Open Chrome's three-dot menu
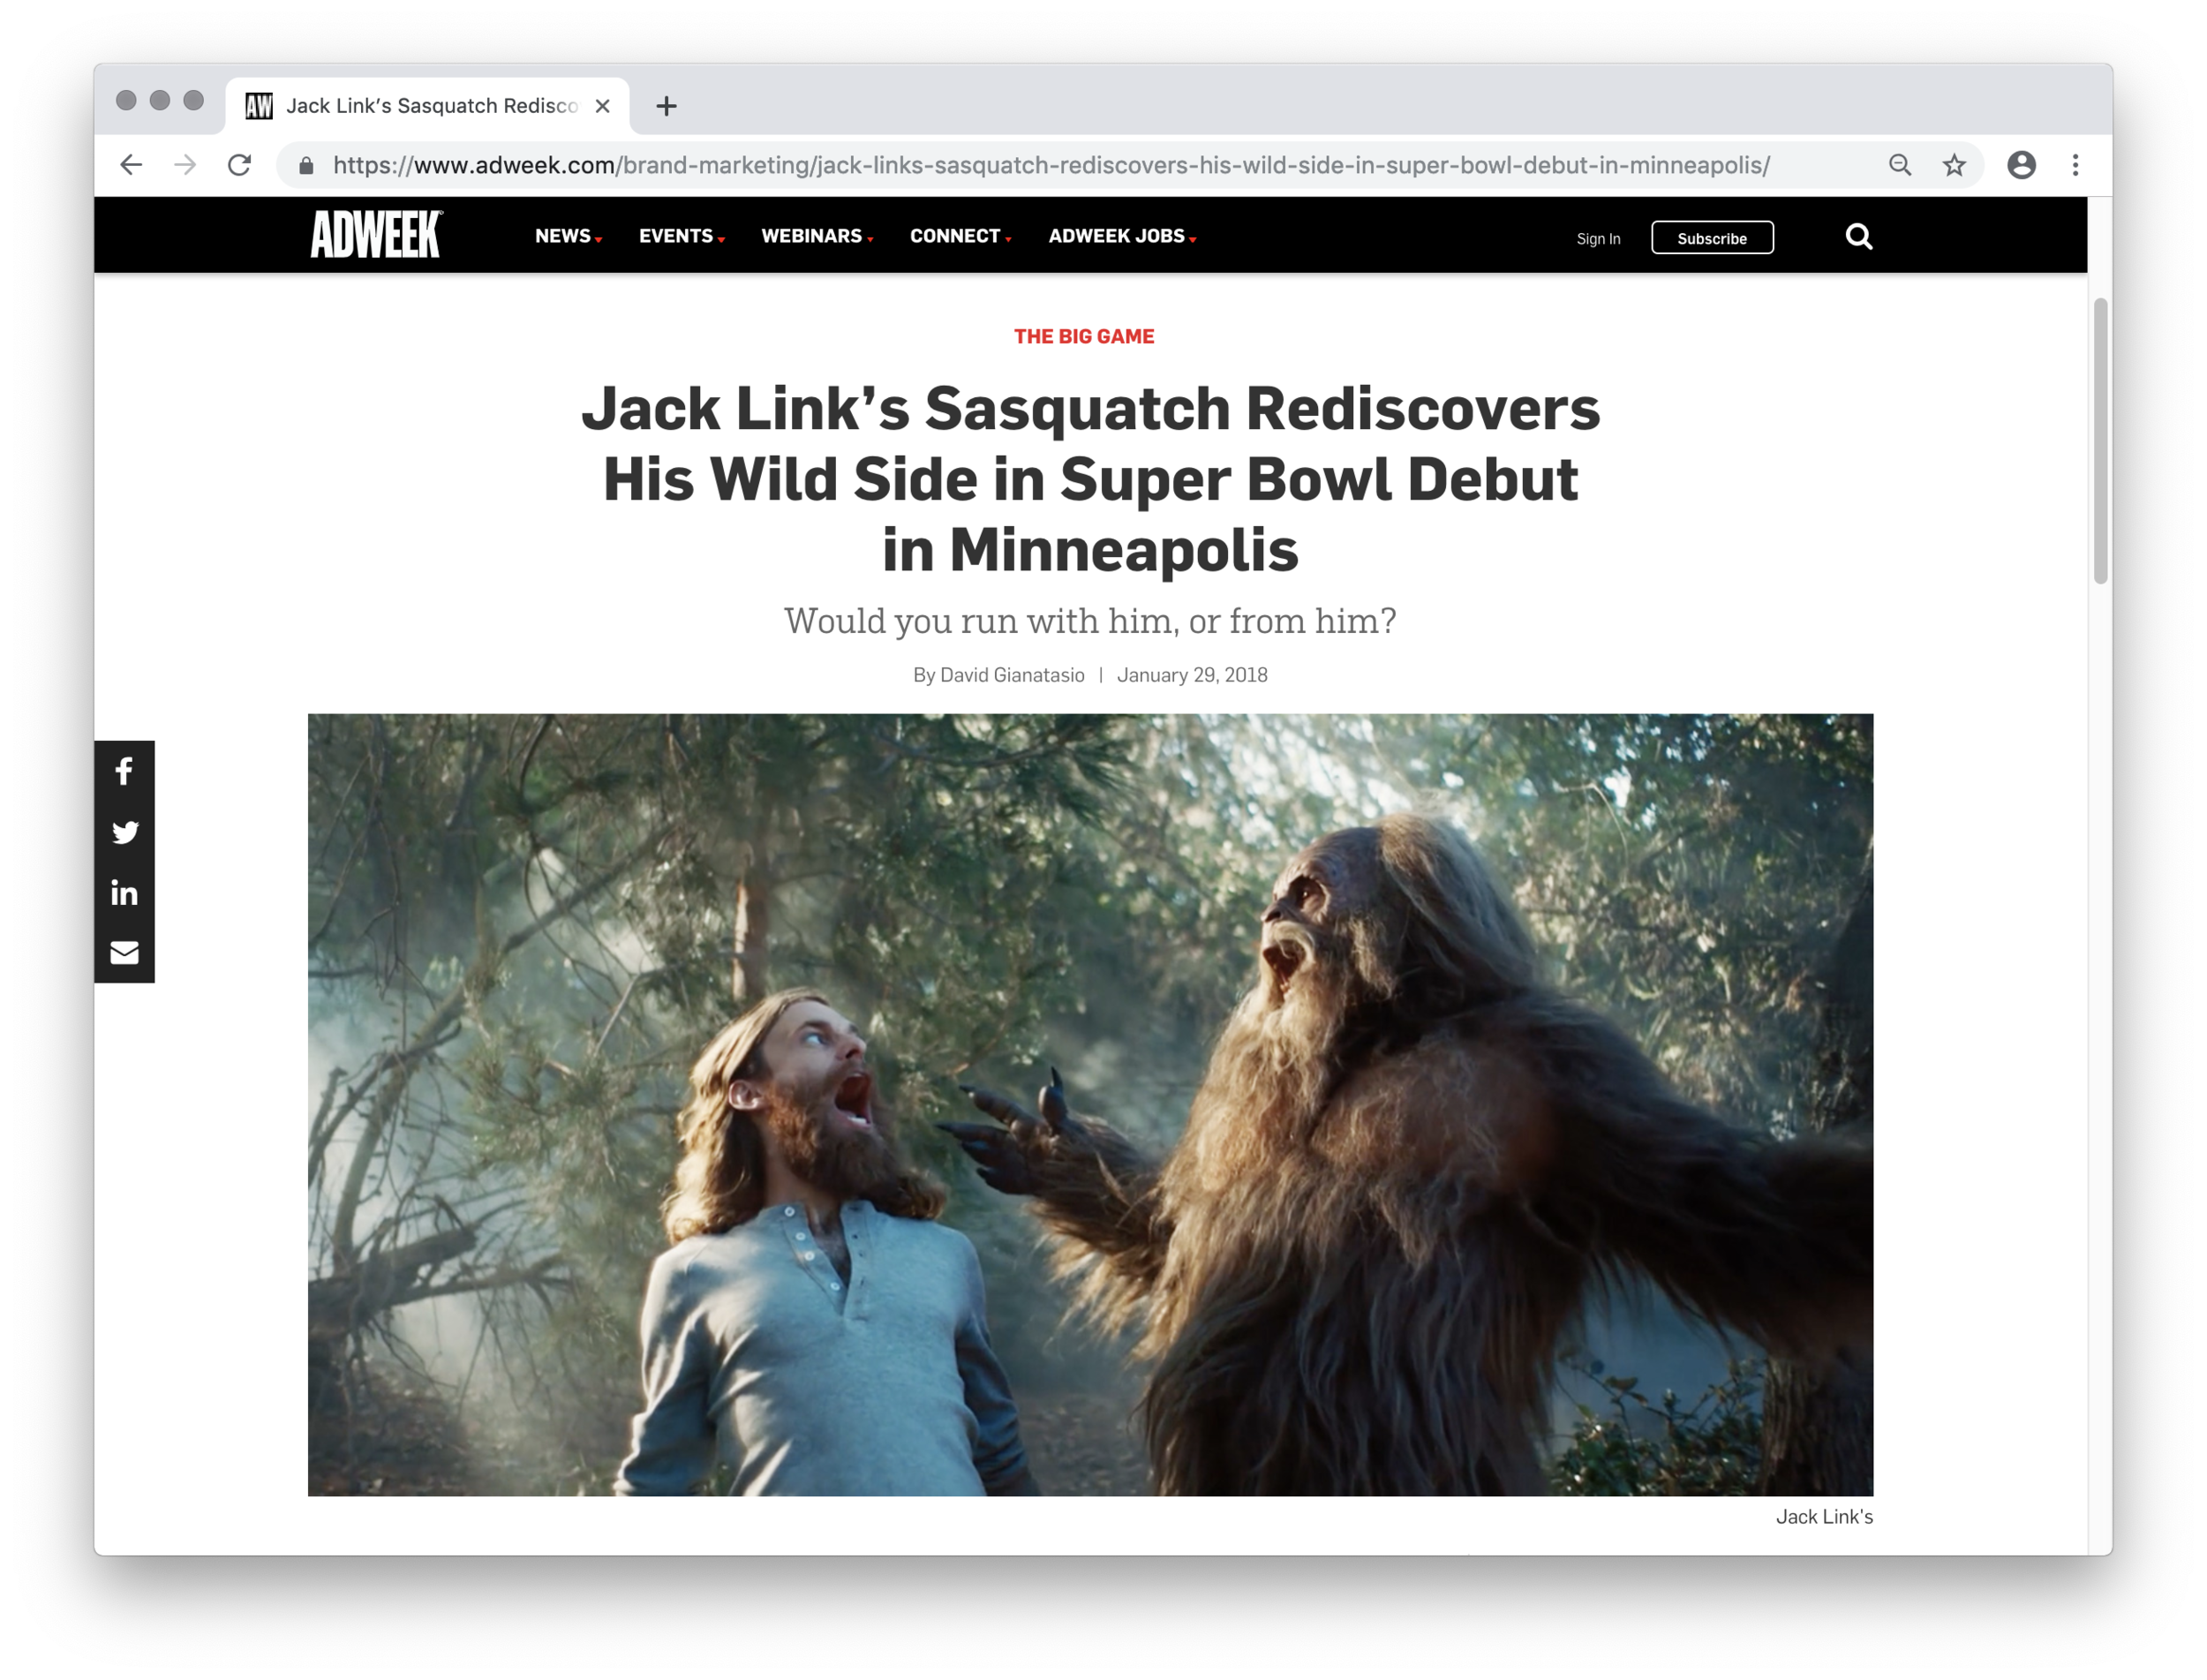The image size is (2207, 1680). click(x=2075, y=165)
